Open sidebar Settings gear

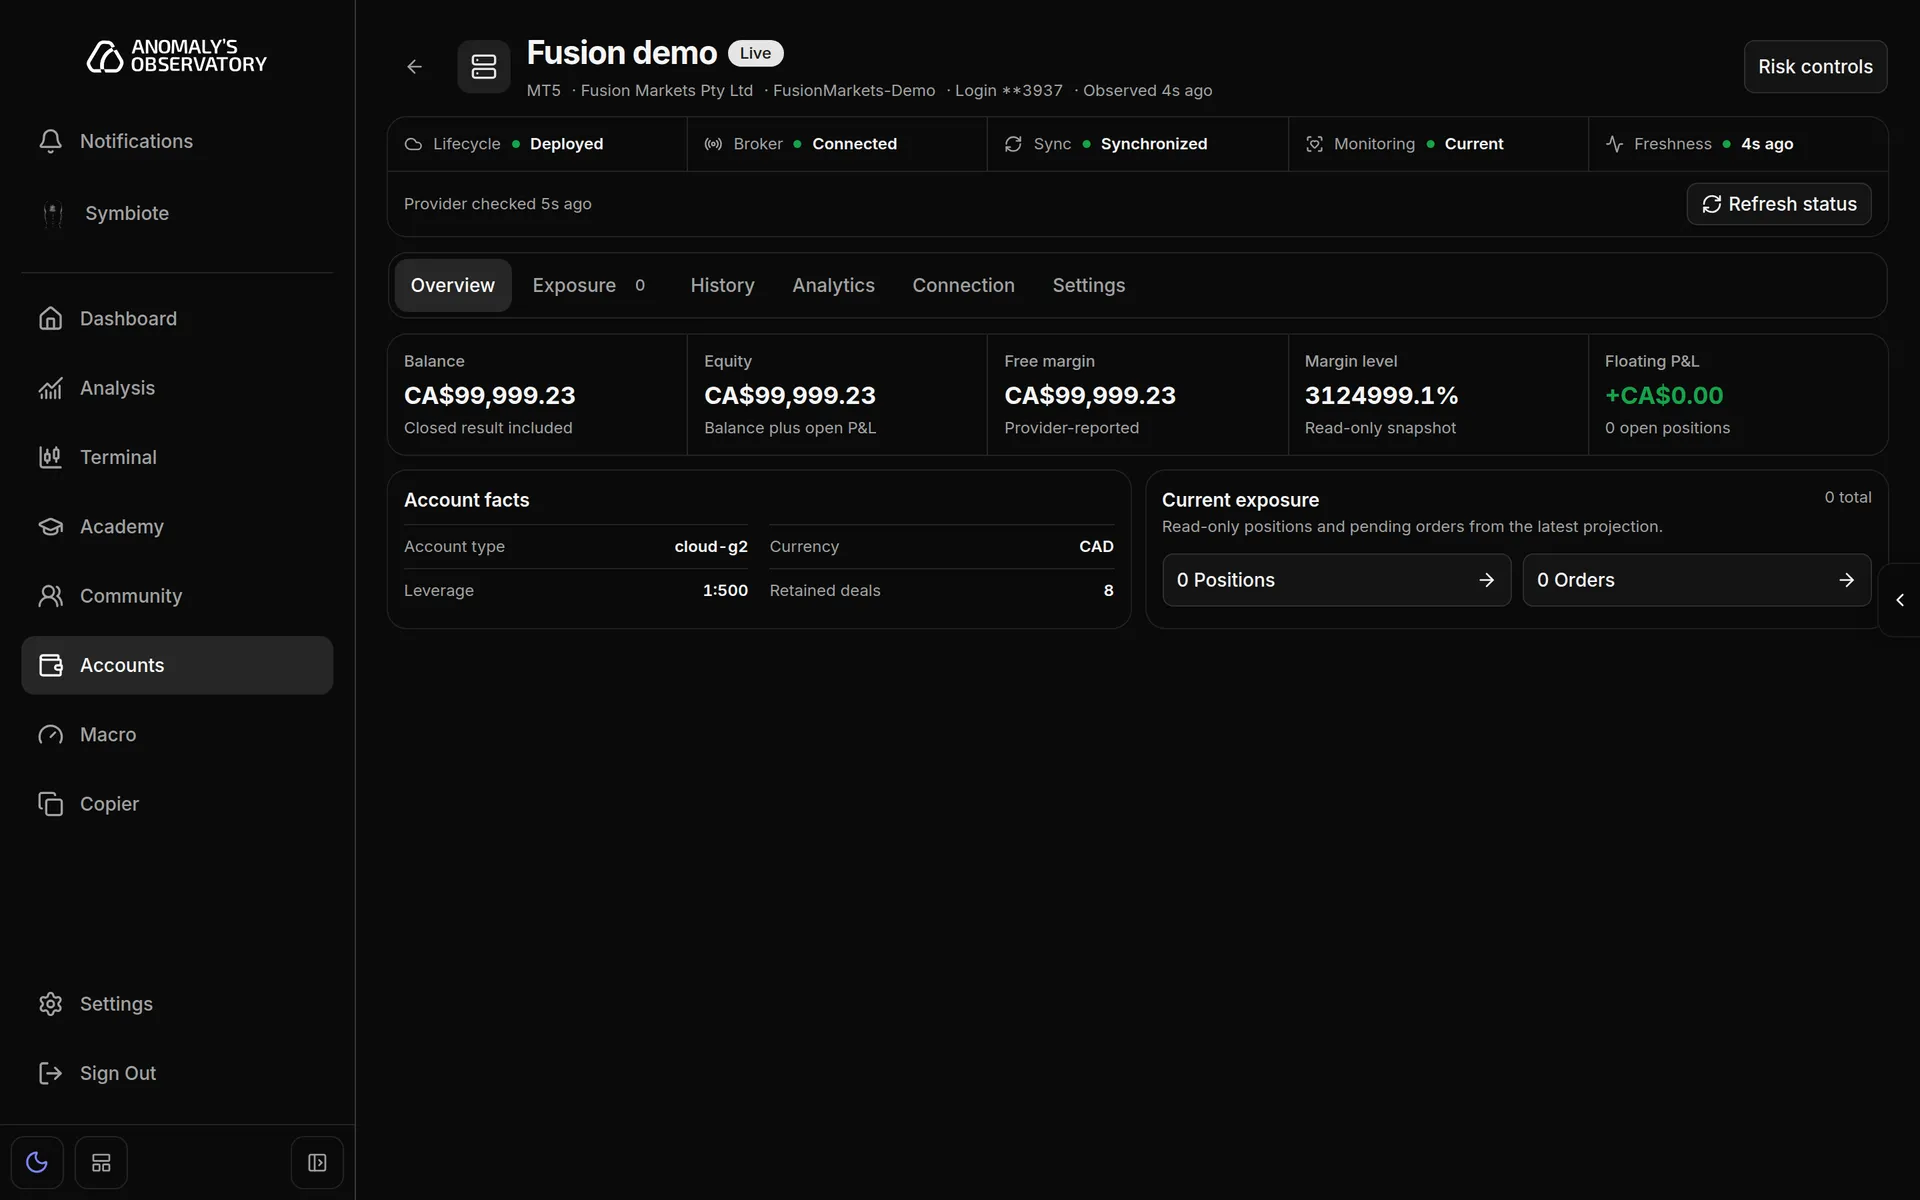[50, 1004]
